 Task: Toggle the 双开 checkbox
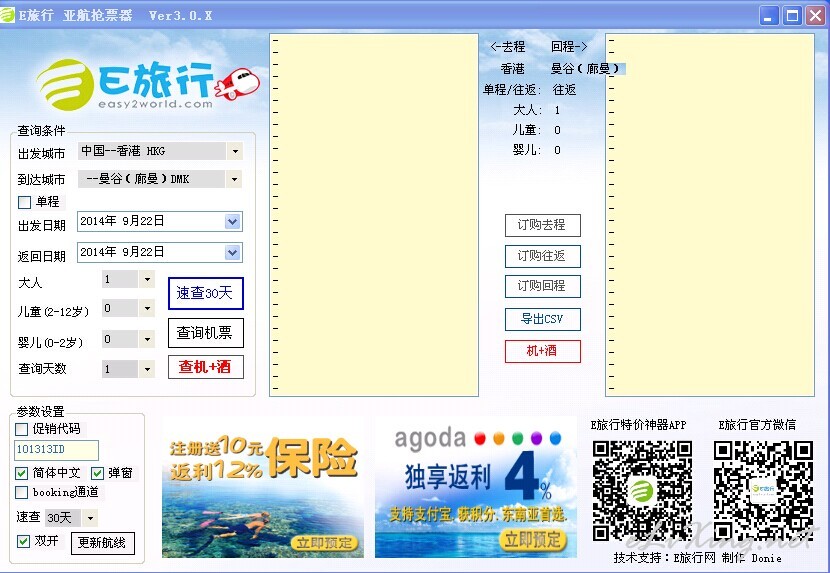tap(23, 541)
